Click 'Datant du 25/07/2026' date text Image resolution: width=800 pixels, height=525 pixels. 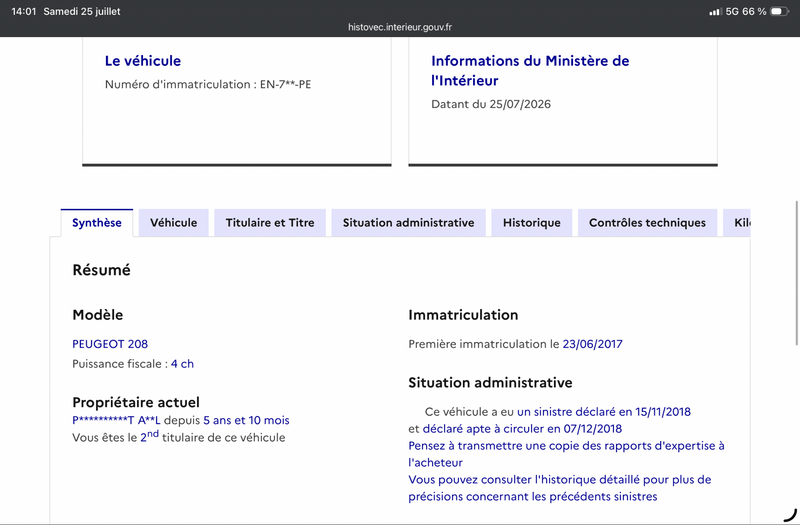click(x=491, y=104)
